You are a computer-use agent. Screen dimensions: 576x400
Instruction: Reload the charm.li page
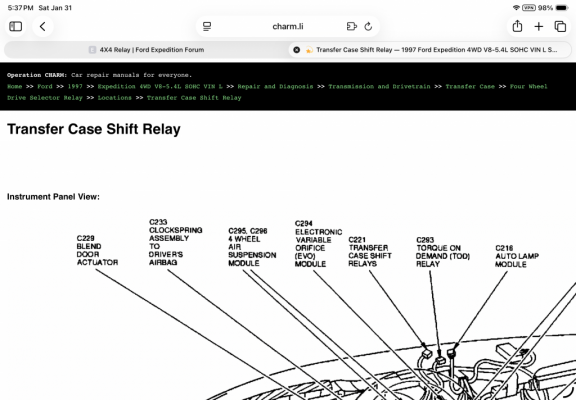[x=368, y=26]
